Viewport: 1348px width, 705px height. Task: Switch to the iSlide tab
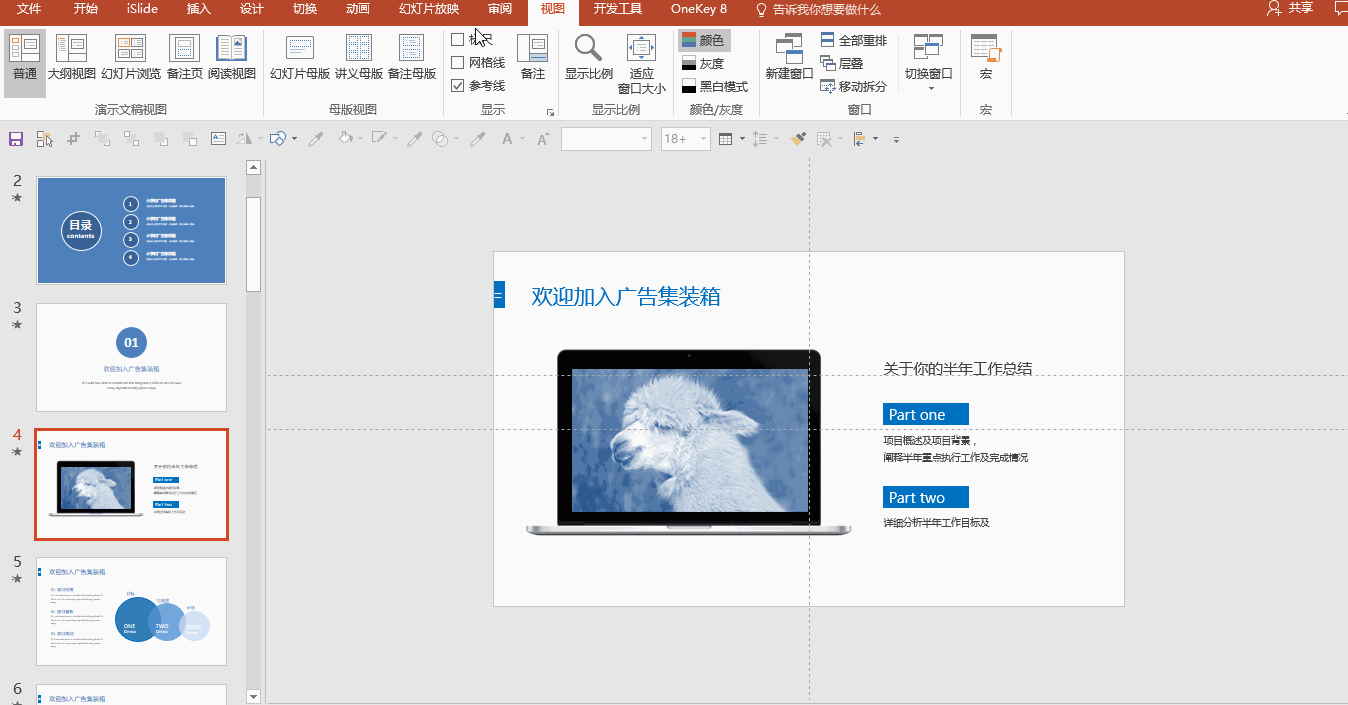click(x=142, y=9)
